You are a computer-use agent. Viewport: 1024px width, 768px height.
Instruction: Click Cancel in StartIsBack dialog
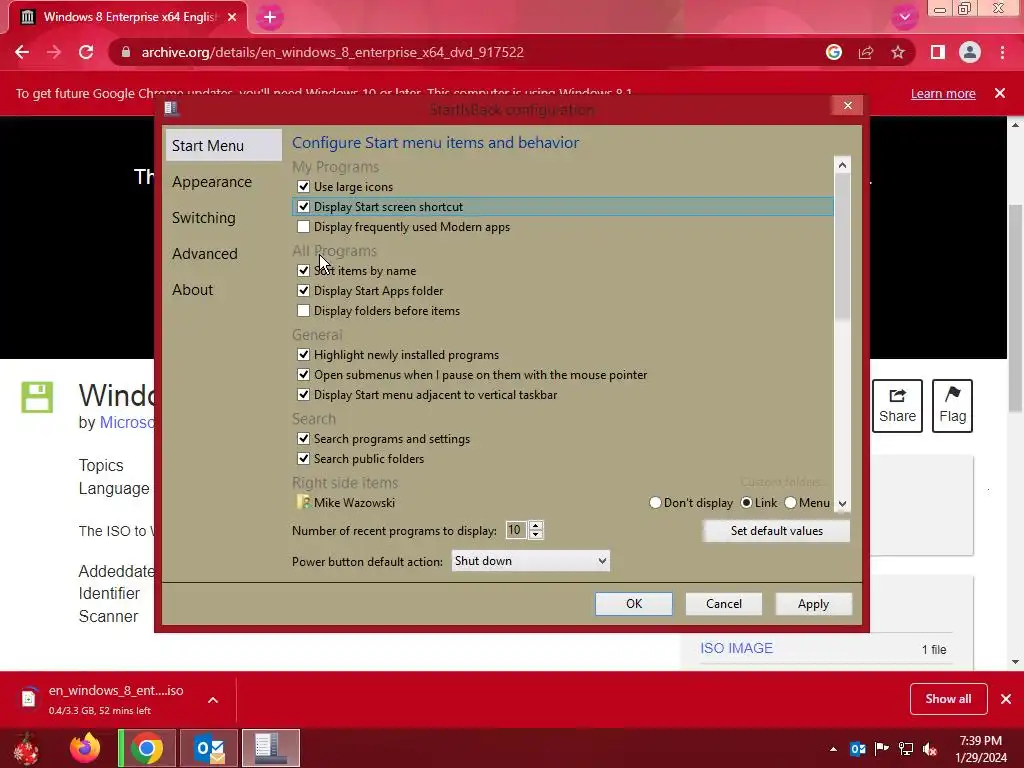coord(724,604)
